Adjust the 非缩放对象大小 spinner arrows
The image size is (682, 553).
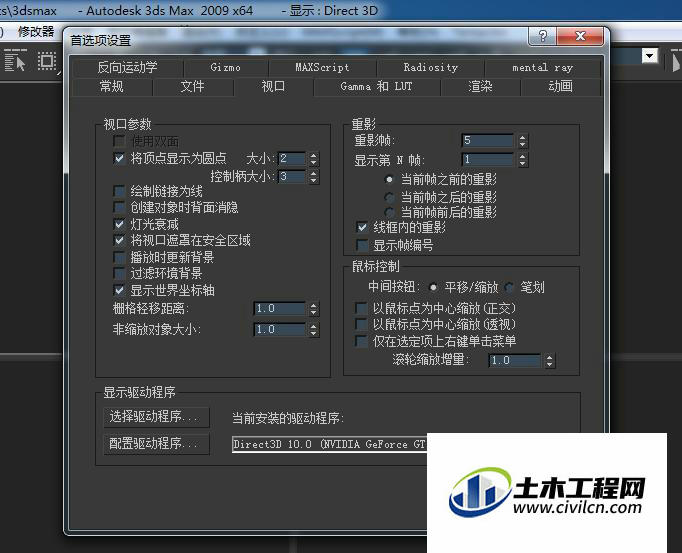pyautogui.click(x=314, y=329)
